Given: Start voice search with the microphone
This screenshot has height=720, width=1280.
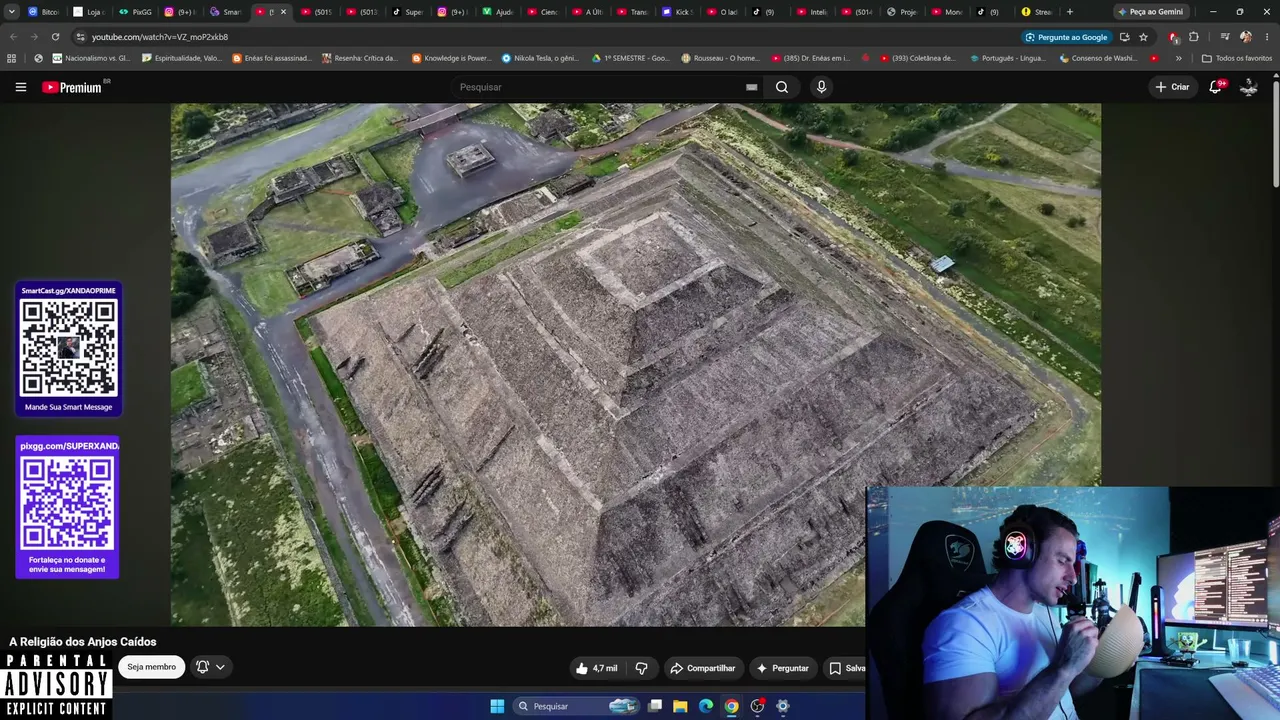Looking at the screenshot, I should [x=821, y=87].
